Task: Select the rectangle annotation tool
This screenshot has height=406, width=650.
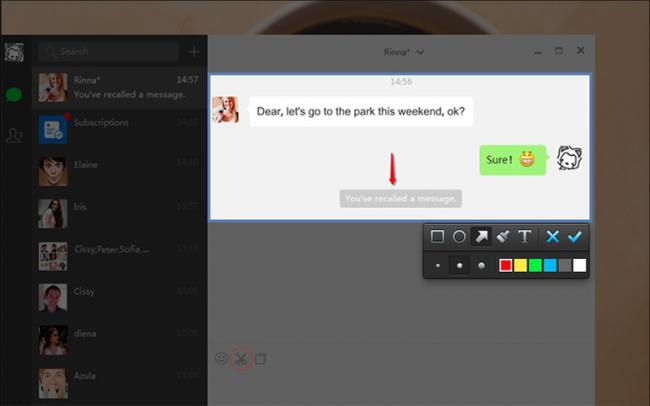Action: (437, 237)
